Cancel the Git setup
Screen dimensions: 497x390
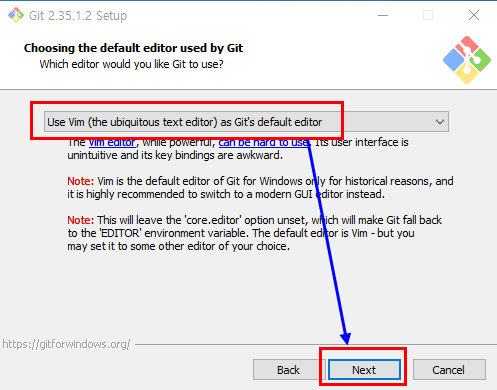449,370
